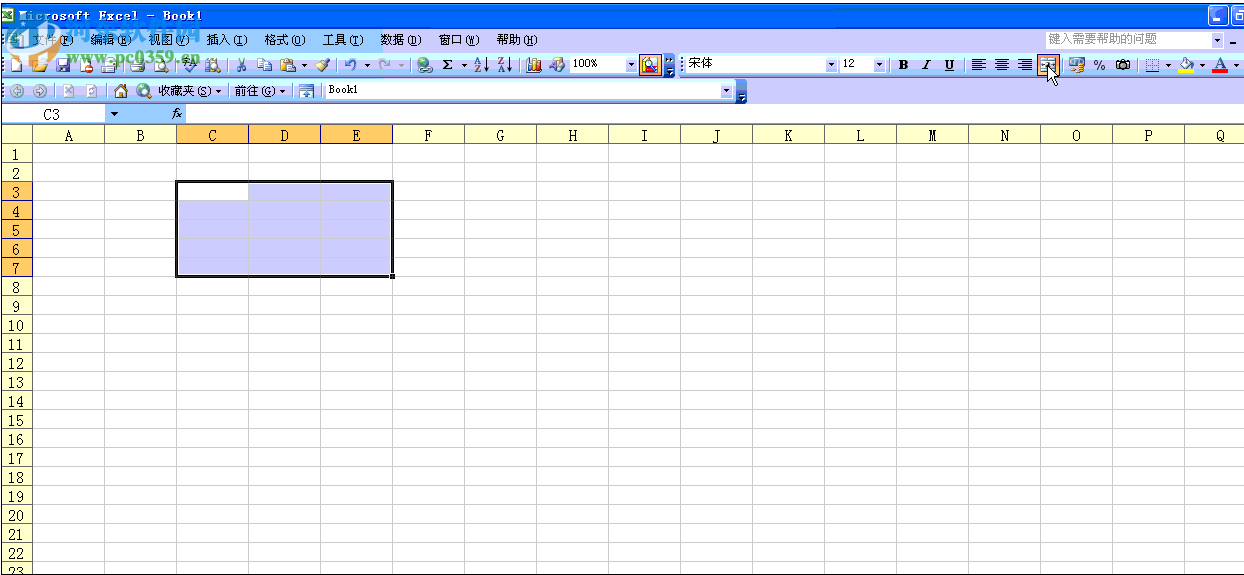Save the workbook with the floppy icon
This screenshot has width=1244, height=575.
click(63, 65)
